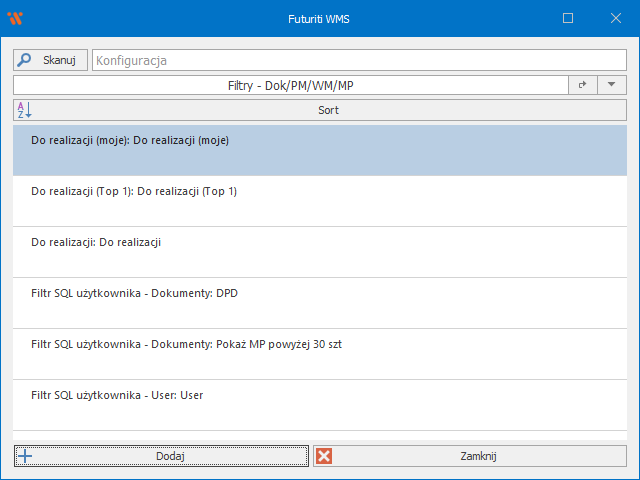The image size is (640, 480).
Task: Click the Futuriti WMS logo icon
Action: pyautogui.click(x=14, y=18)
